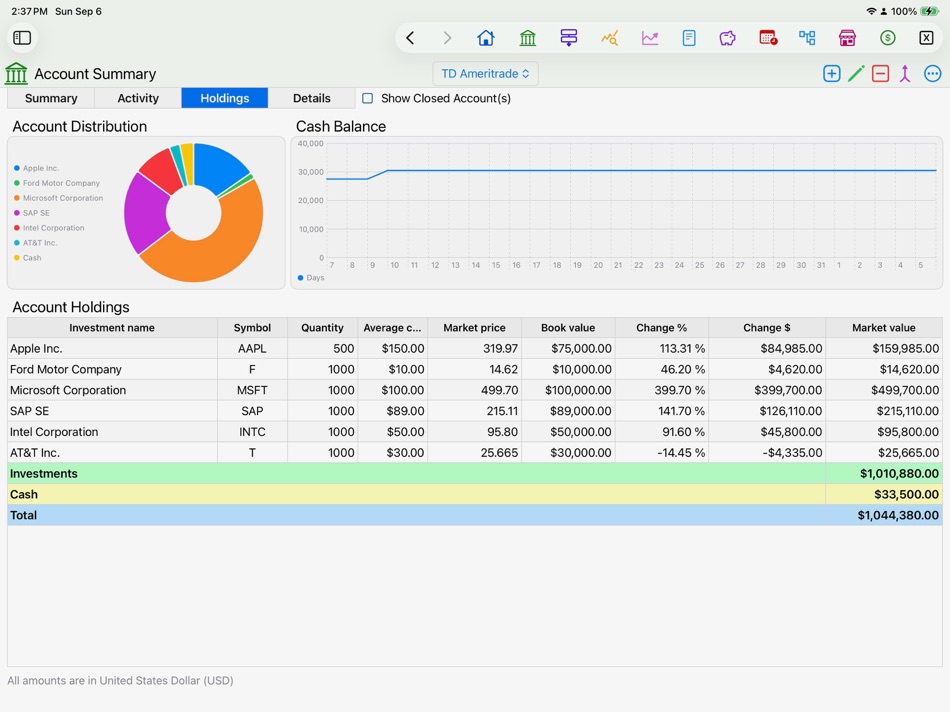Go forward with the right chevron

[447, 38]
